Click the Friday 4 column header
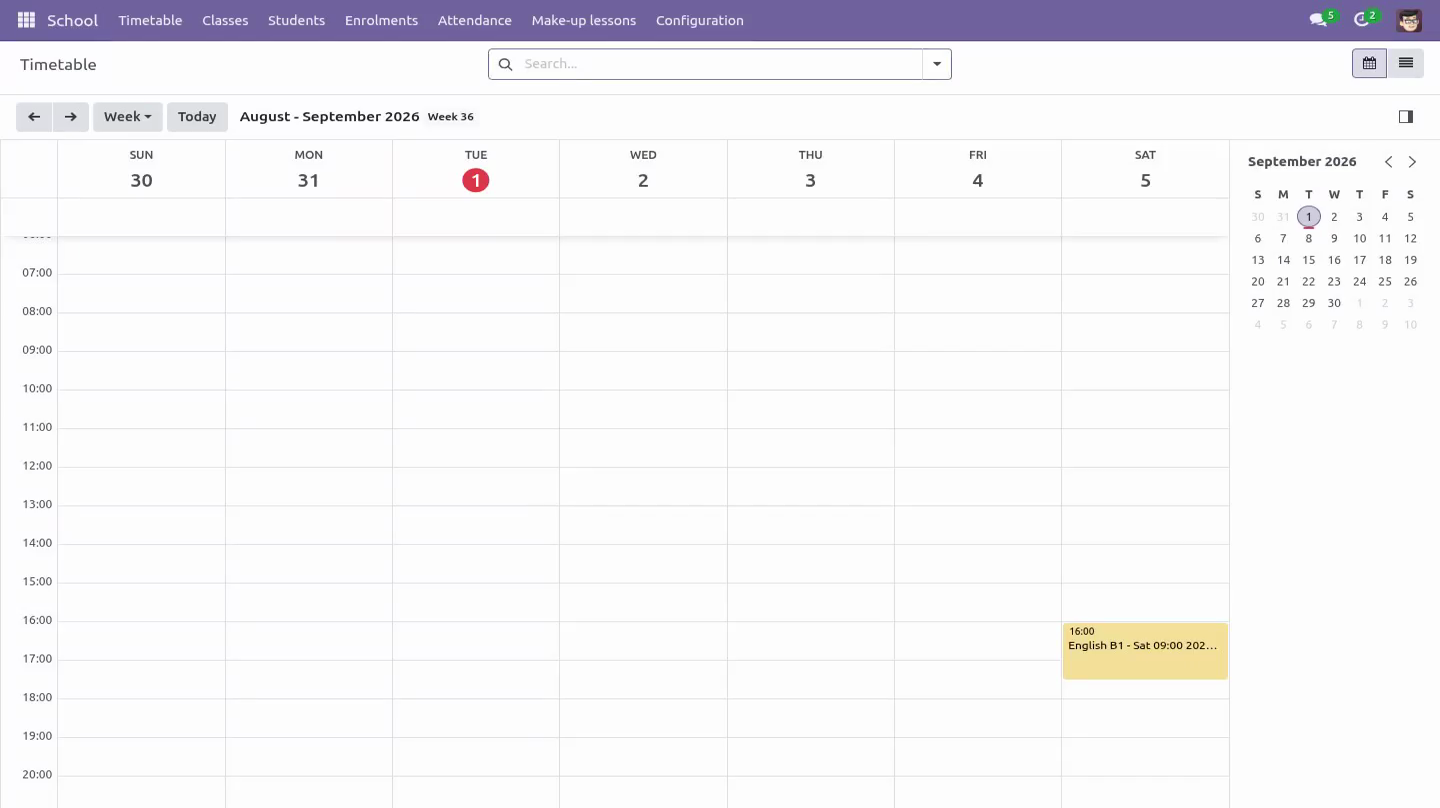The height and width of the screenshot is (808, 1440). coord(978,169)
